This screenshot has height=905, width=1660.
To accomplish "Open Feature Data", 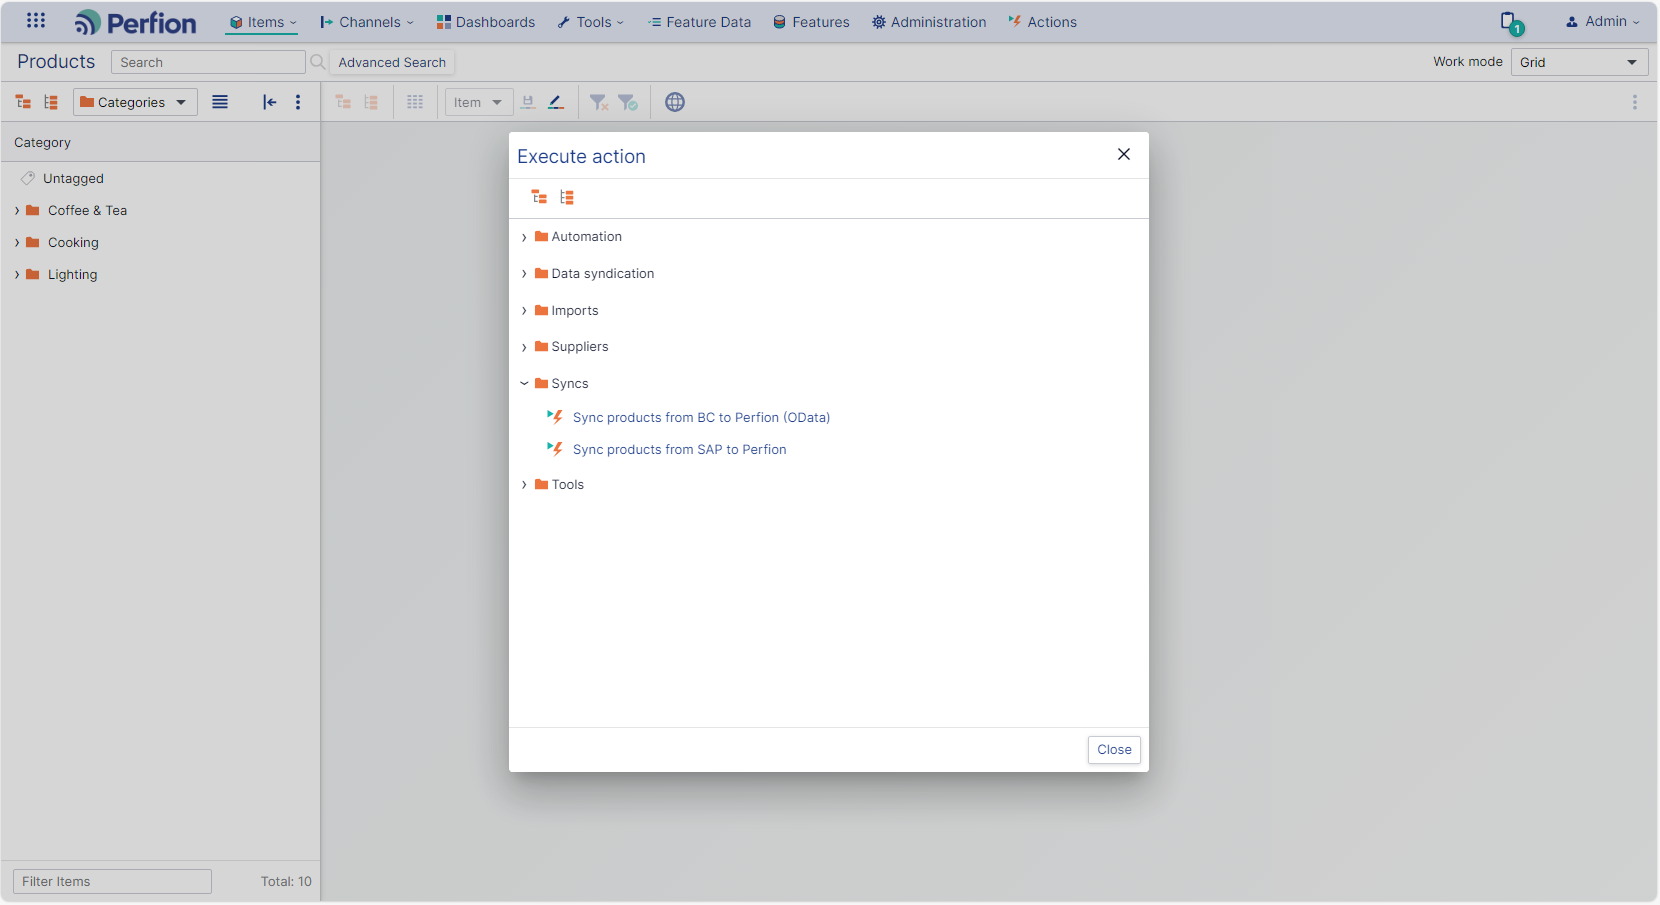I will pos(699,22).
